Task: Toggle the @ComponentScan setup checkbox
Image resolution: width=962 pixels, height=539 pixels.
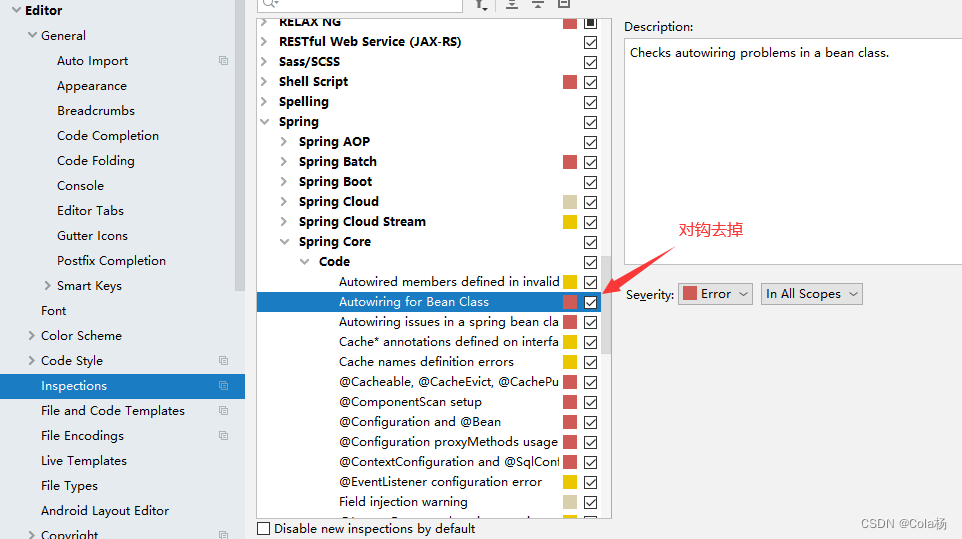Action: pyautogui.click(x=590, y=402)
